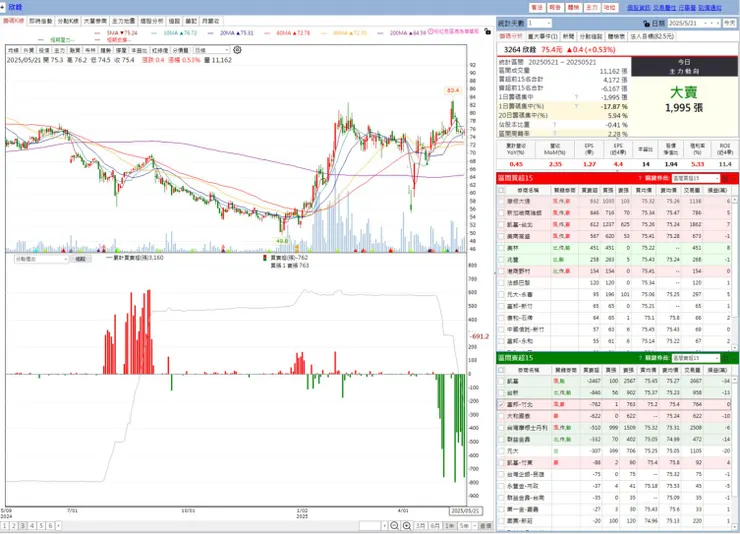Click the red icon in 區間買超15 header
The image size is (740, 534).
pos(726,178)
